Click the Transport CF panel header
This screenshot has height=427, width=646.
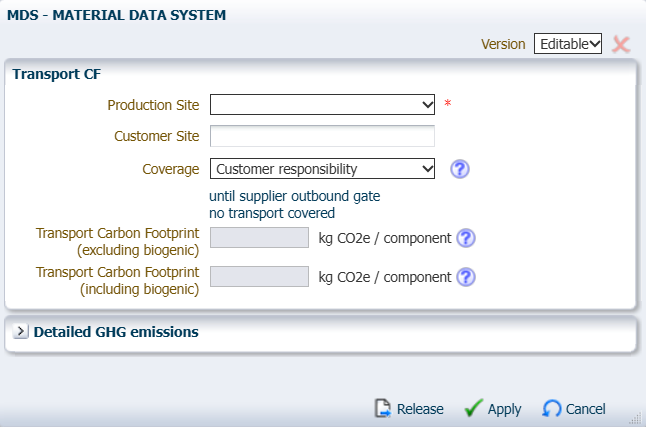56,73
